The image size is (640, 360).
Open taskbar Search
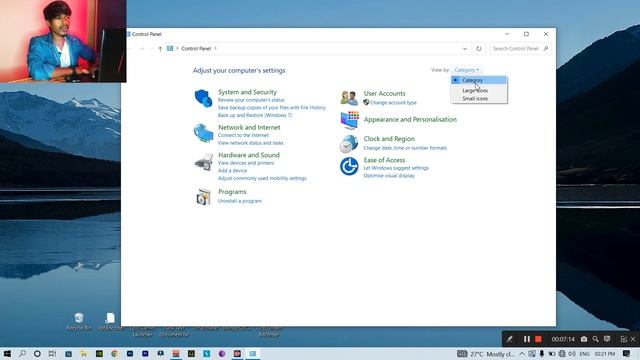(22, 354)
